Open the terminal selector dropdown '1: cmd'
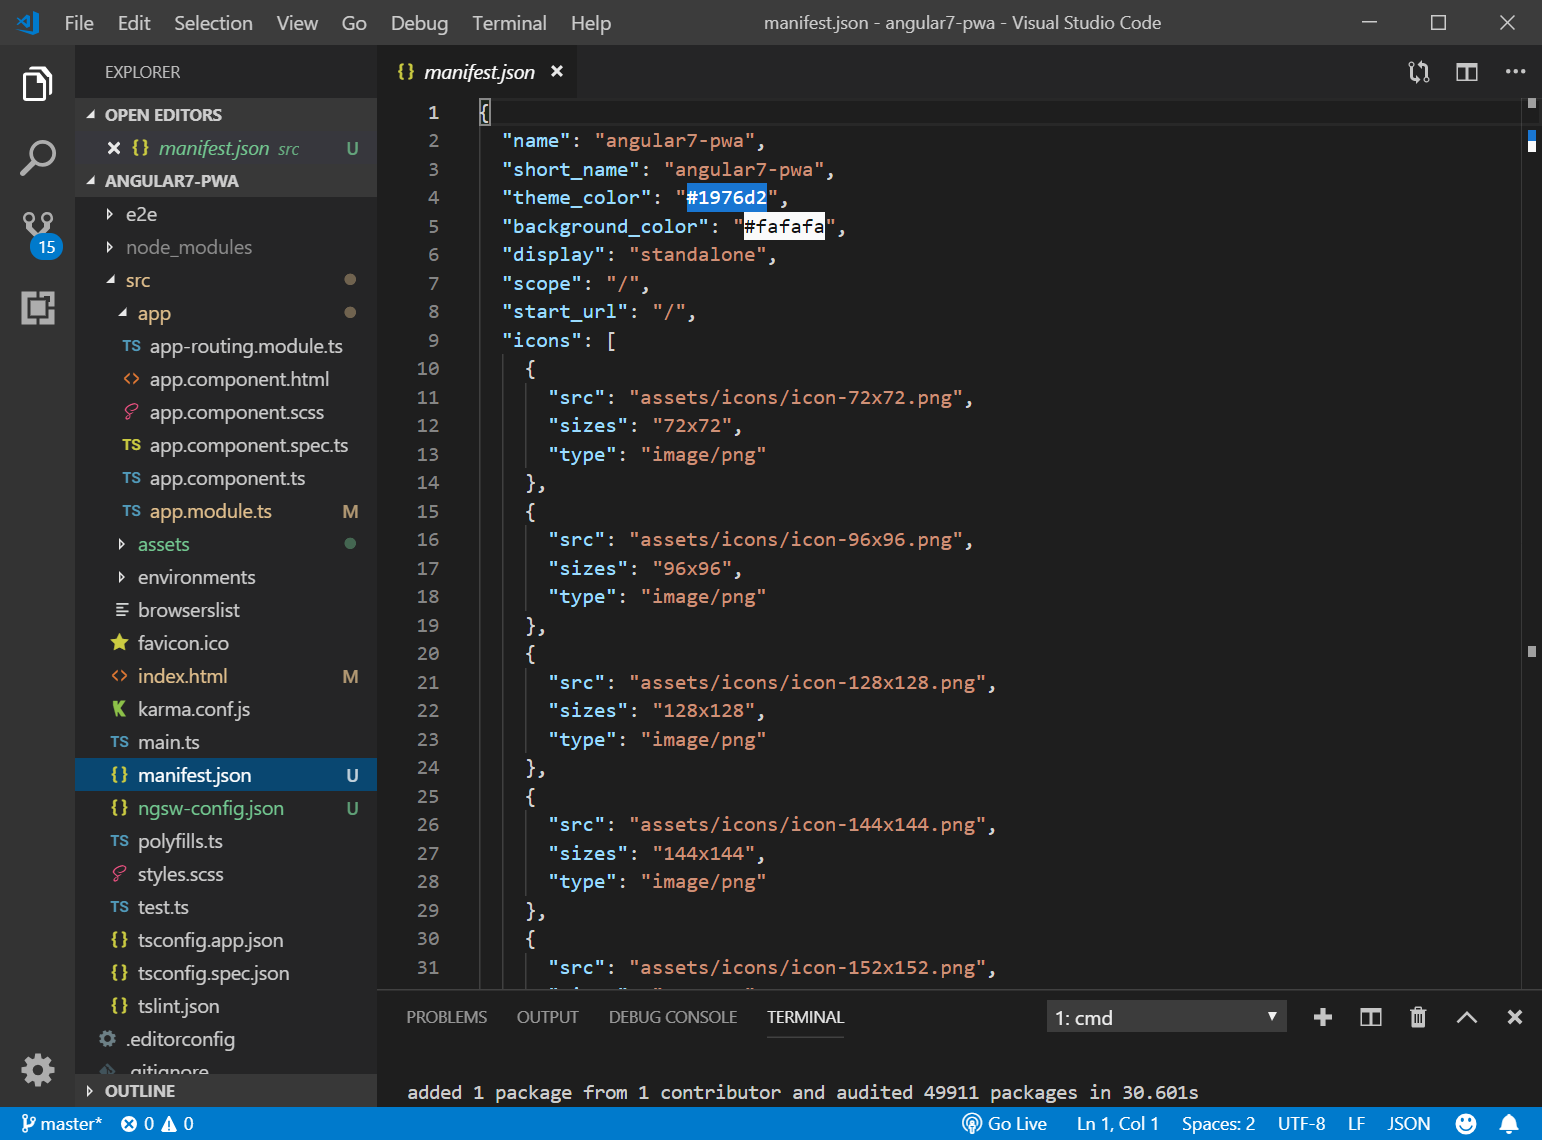 tap(1165, 1017)
